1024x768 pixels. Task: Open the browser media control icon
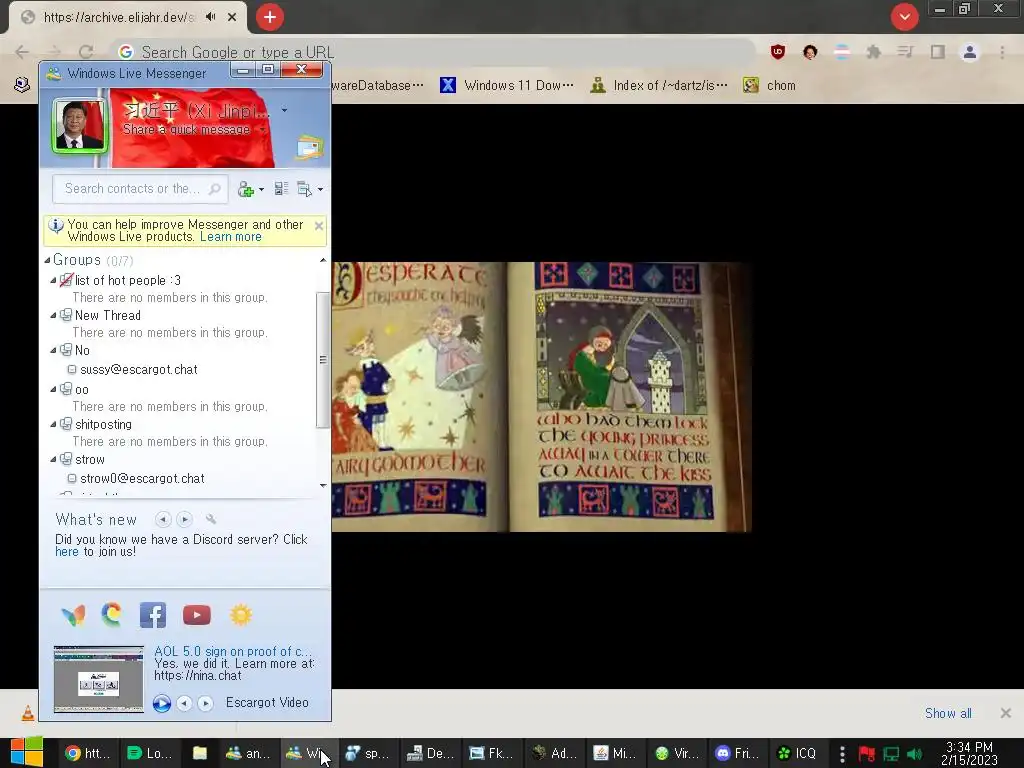tap(906, 52)
